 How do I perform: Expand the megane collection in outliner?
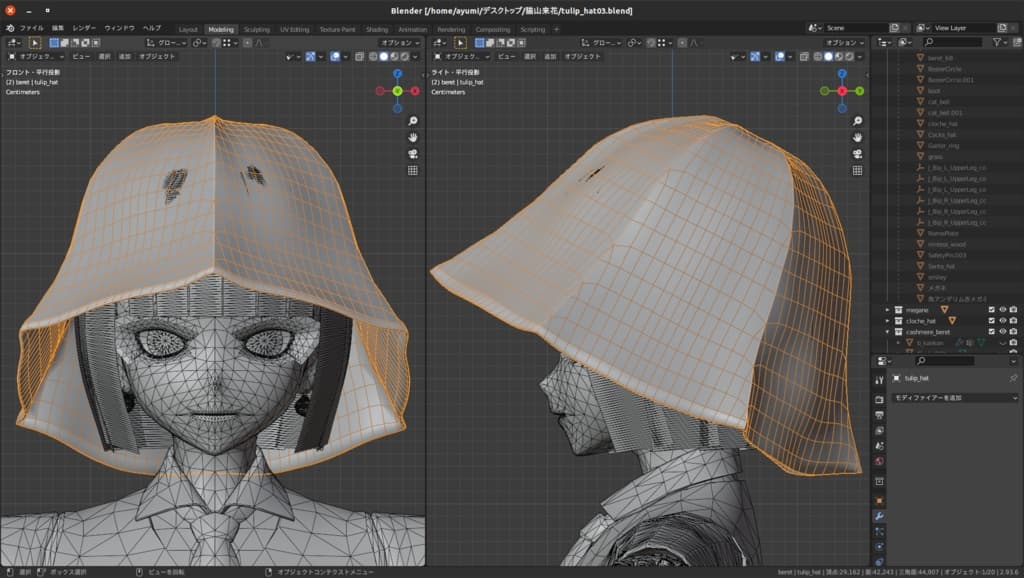[x=887, y=309]
